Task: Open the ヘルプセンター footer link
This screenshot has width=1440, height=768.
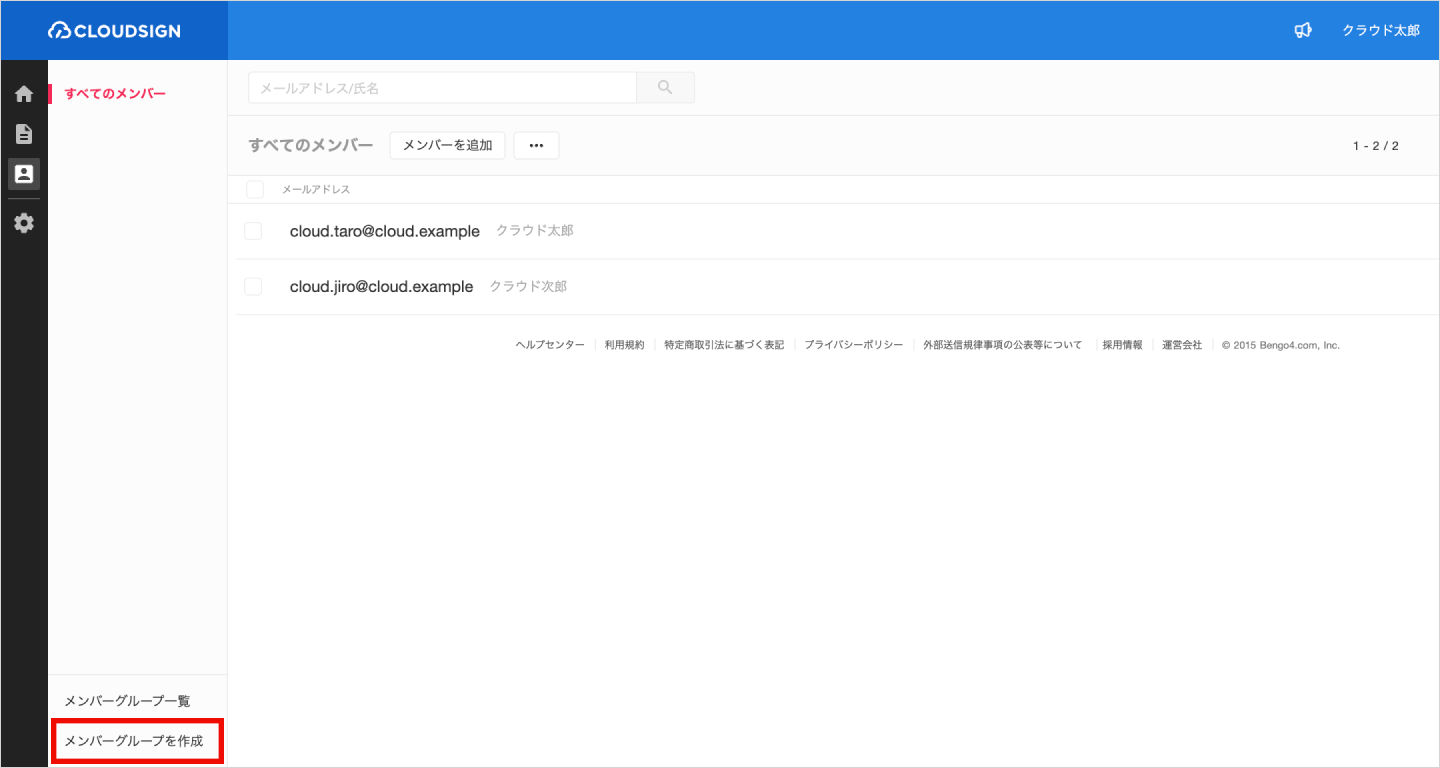Action: tap(550, 345)
